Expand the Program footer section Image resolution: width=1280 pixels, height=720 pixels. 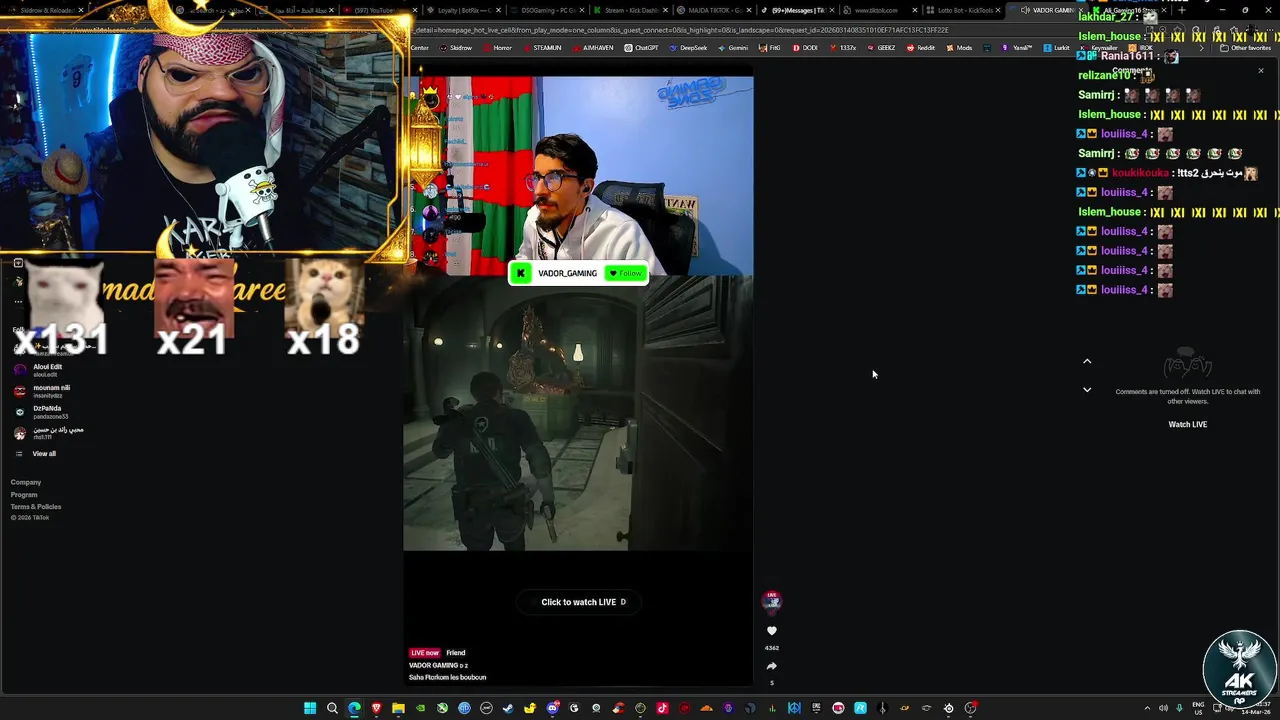pyautogui.click(x=24, y=494)
